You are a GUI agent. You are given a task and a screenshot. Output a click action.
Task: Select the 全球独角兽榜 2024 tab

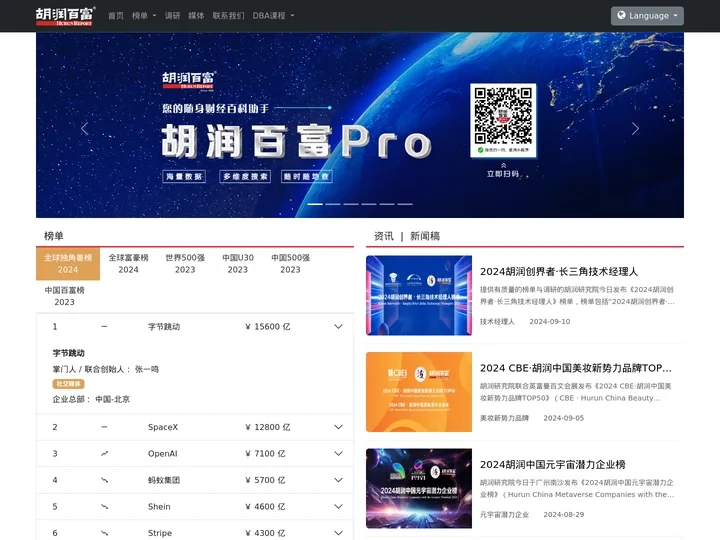[x=68, y=264]
